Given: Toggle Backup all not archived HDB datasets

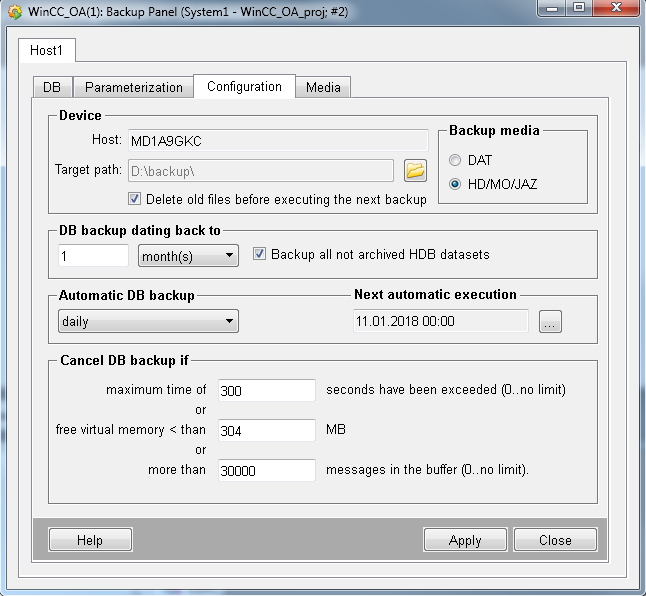Looking at the screenshot, I should click(260, 254).
